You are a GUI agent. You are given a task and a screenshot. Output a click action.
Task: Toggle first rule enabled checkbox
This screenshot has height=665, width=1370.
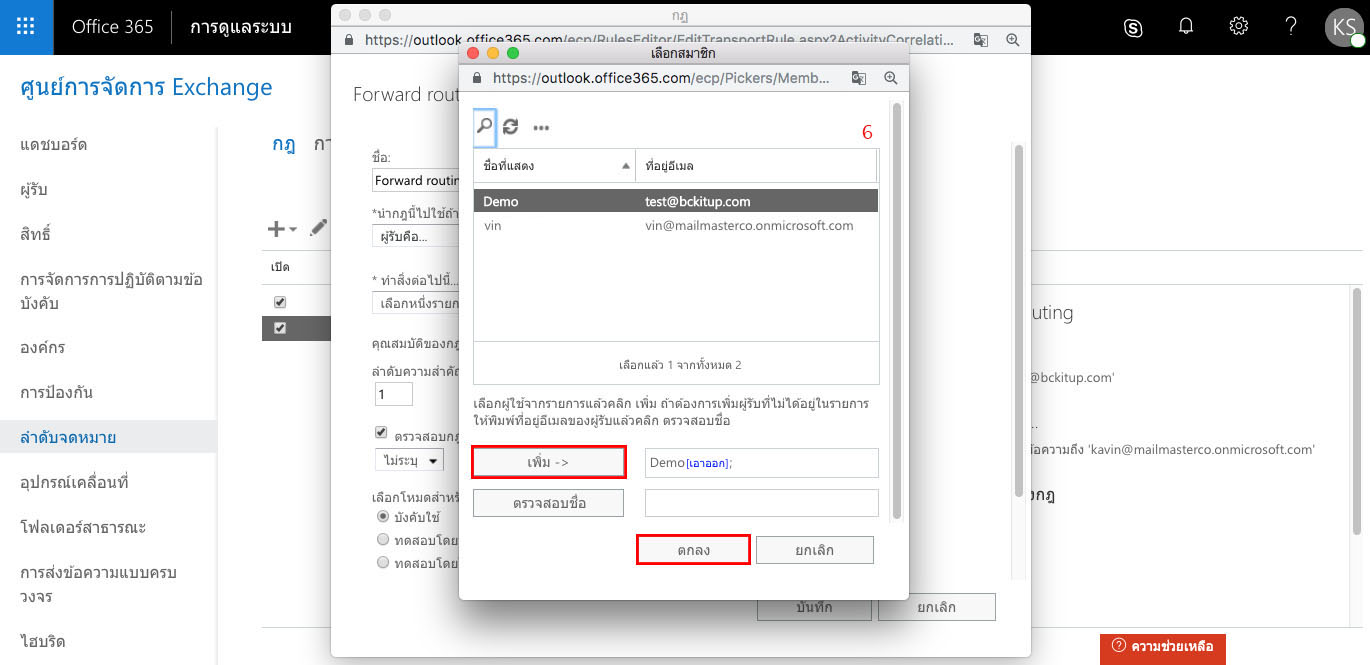pyautogui.click(x=280, y=301)
